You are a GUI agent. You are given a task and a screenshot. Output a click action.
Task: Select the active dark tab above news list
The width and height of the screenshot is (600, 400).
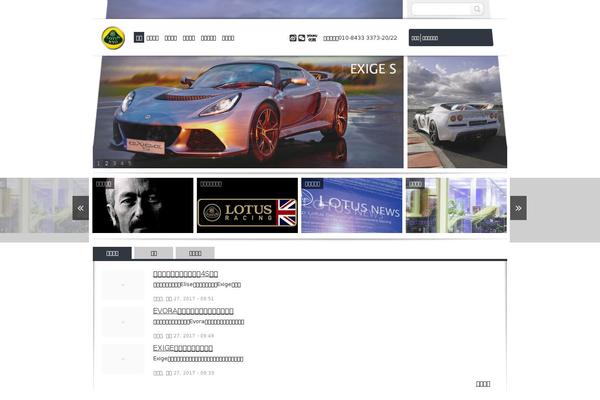point(112,253)
